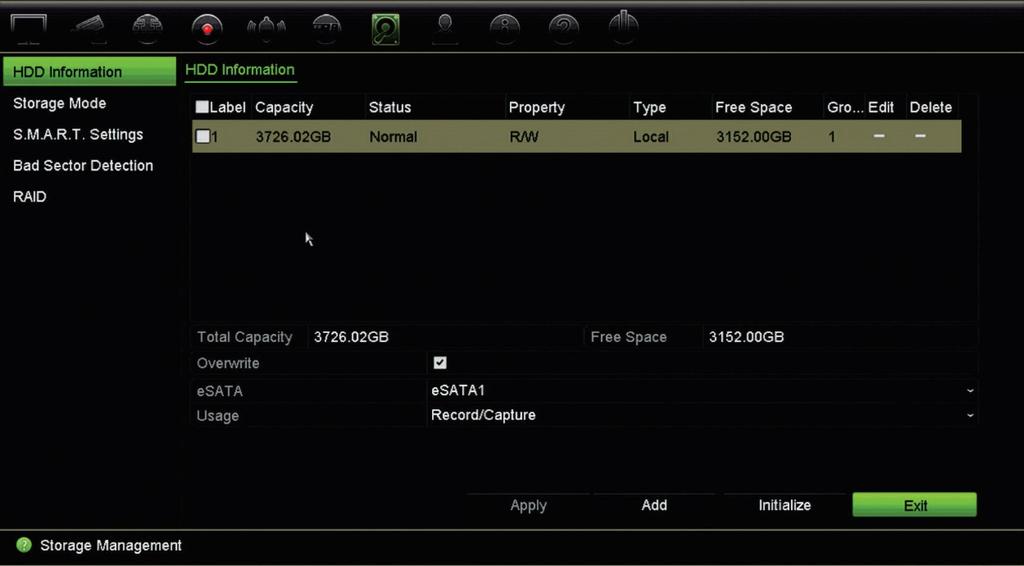Check the box for HDD row 1
This screenshot has height=566, width=1024.
click(203, 136)
